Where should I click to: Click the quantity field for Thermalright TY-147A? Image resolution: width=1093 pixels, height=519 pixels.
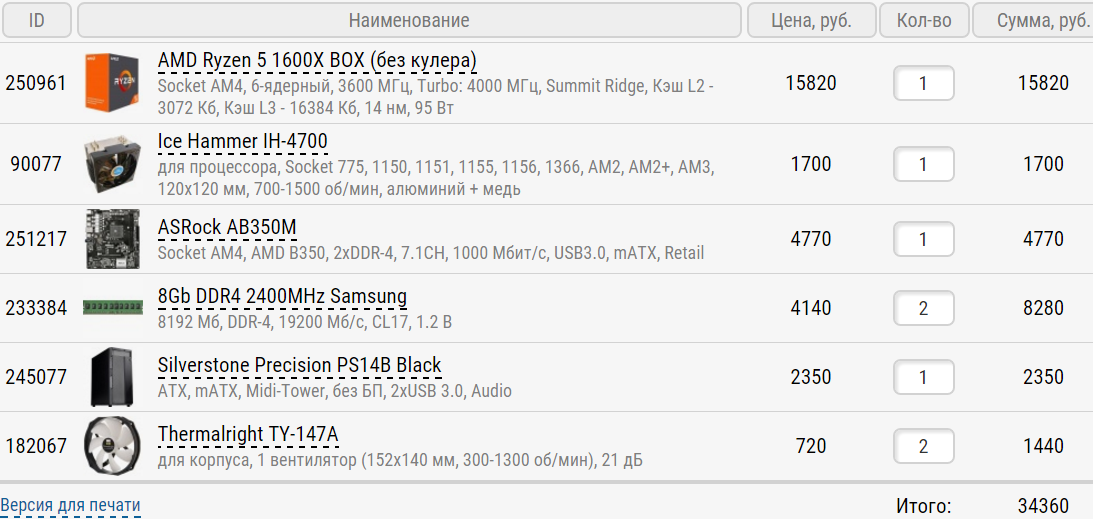click(923, 446)
